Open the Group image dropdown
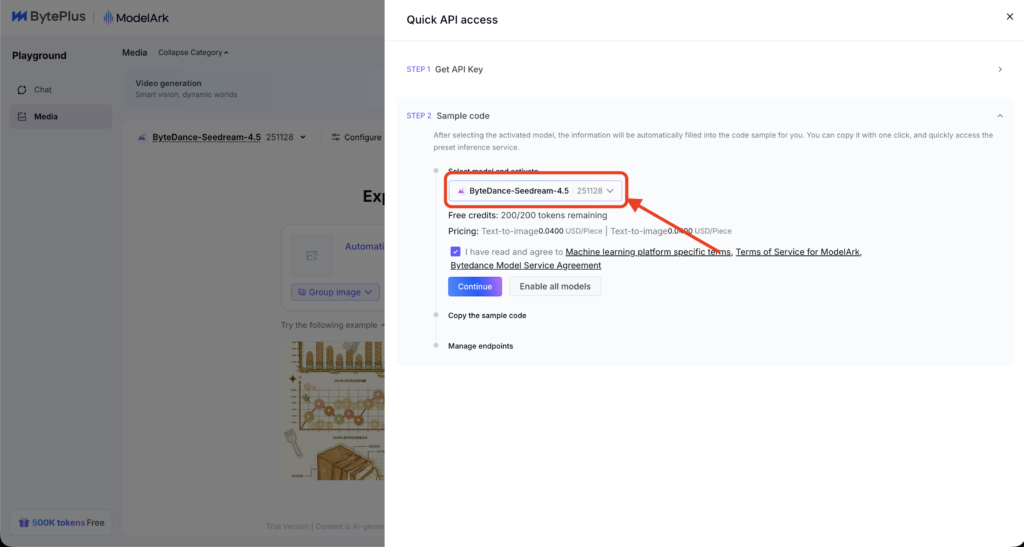Viewport: 1024px width, 547px height. [335, 293]
